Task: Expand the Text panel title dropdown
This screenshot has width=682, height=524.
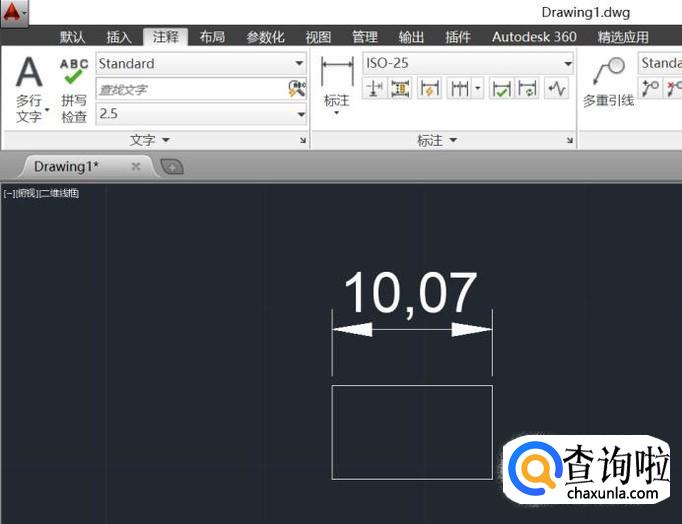Action: coord(149,140)
